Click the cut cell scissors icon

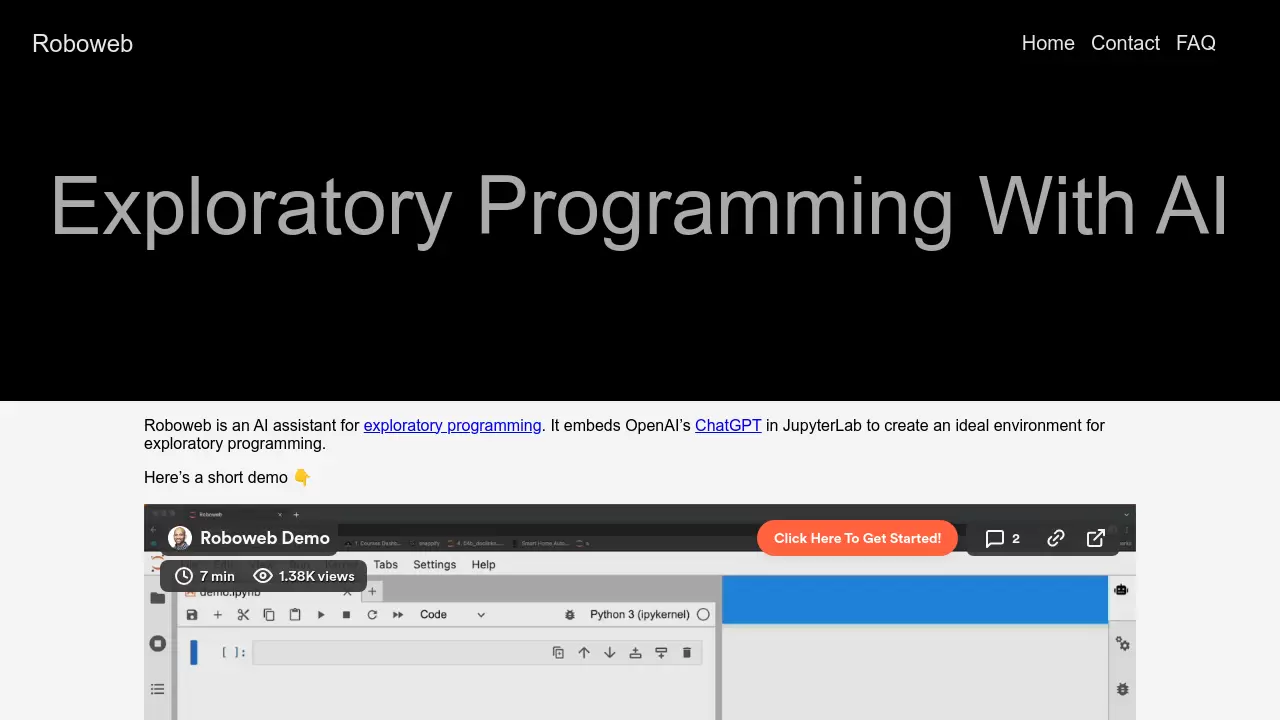pos(243,614)
